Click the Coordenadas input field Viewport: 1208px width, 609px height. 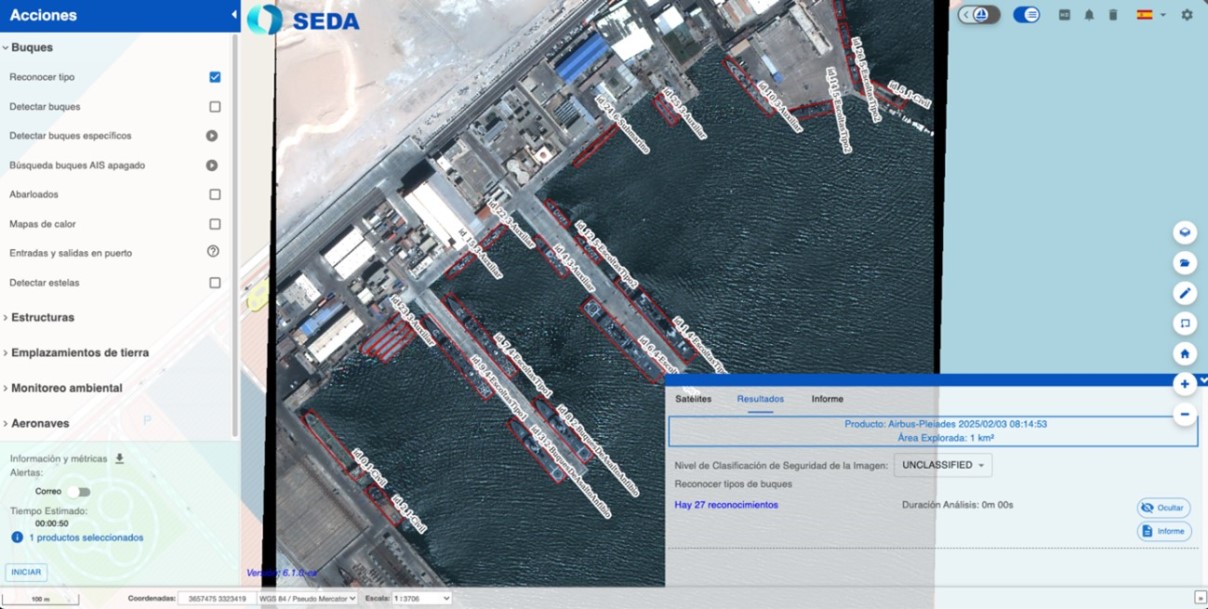tap(217, 599)
